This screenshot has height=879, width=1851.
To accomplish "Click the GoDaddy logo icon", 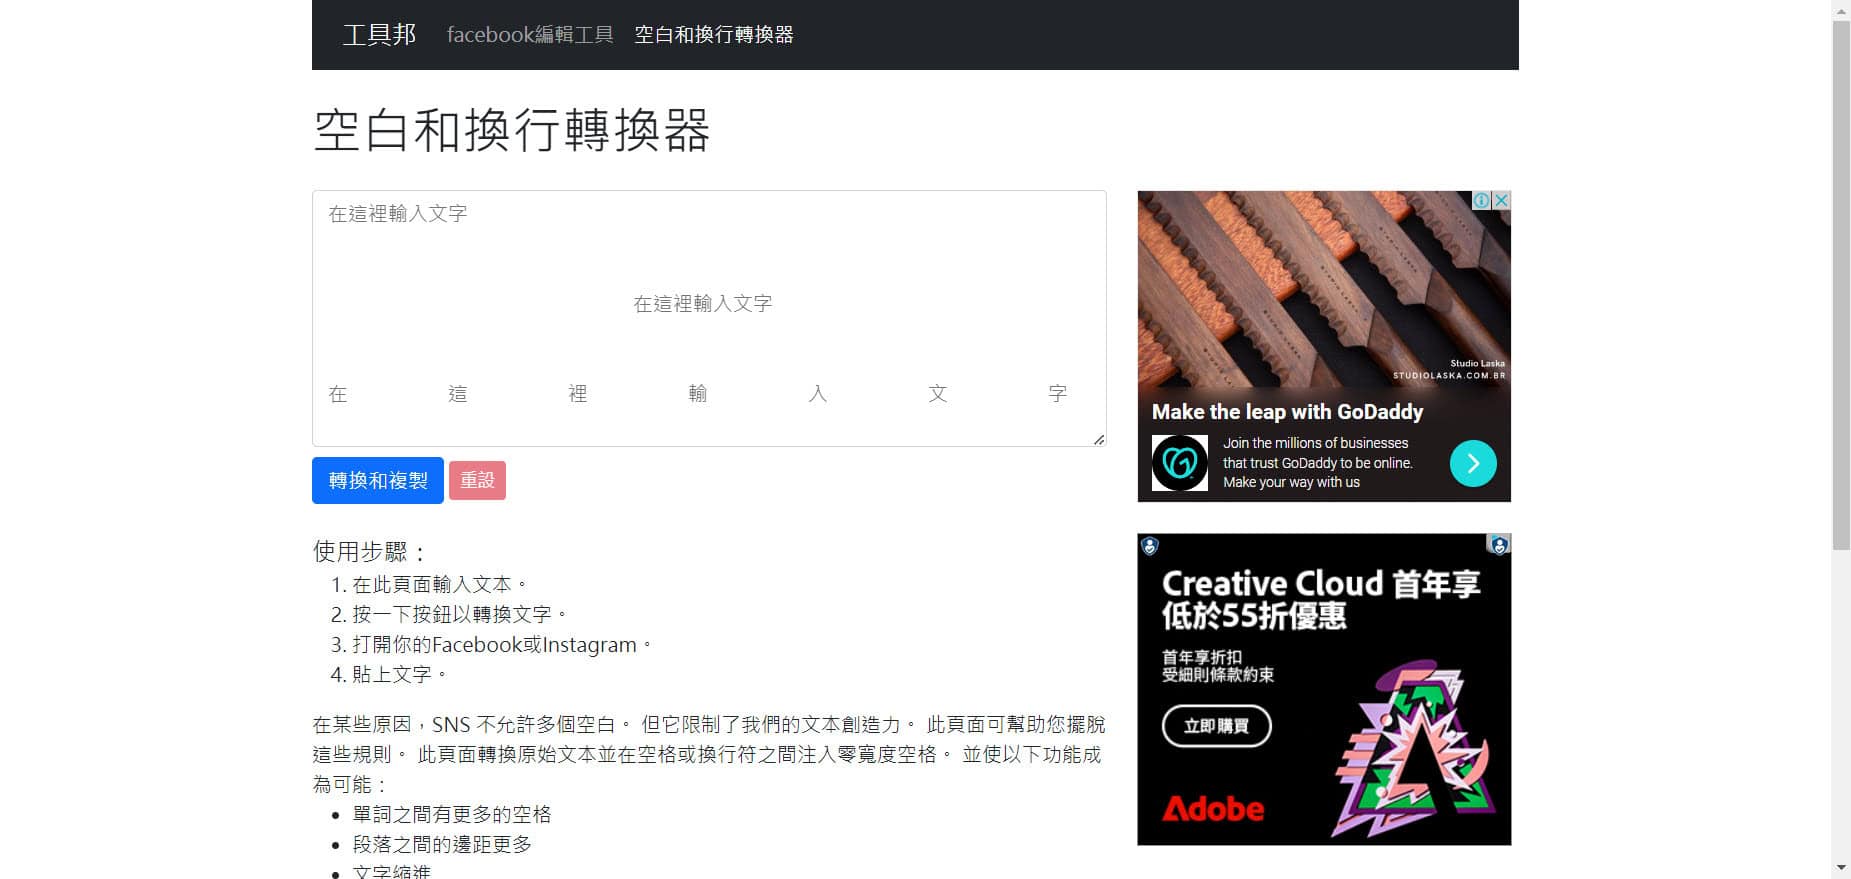I will [1179, 463].
